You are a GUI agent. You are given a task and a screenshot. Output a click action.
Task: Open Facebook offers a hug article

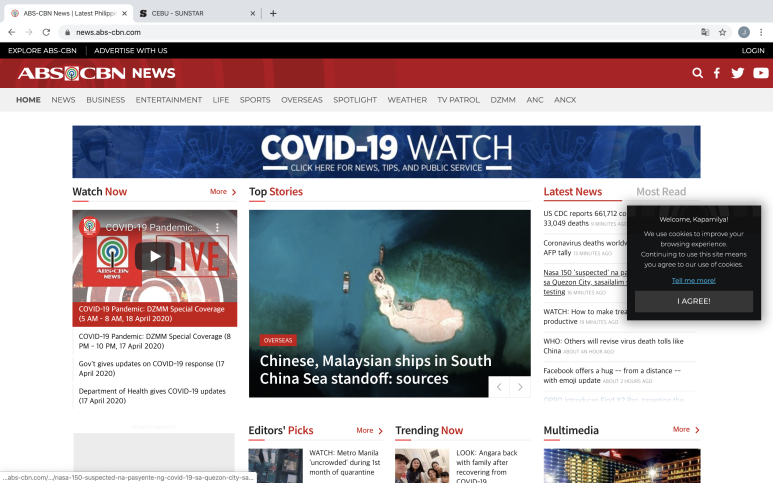pyautogui.click(x=612, y=376)
